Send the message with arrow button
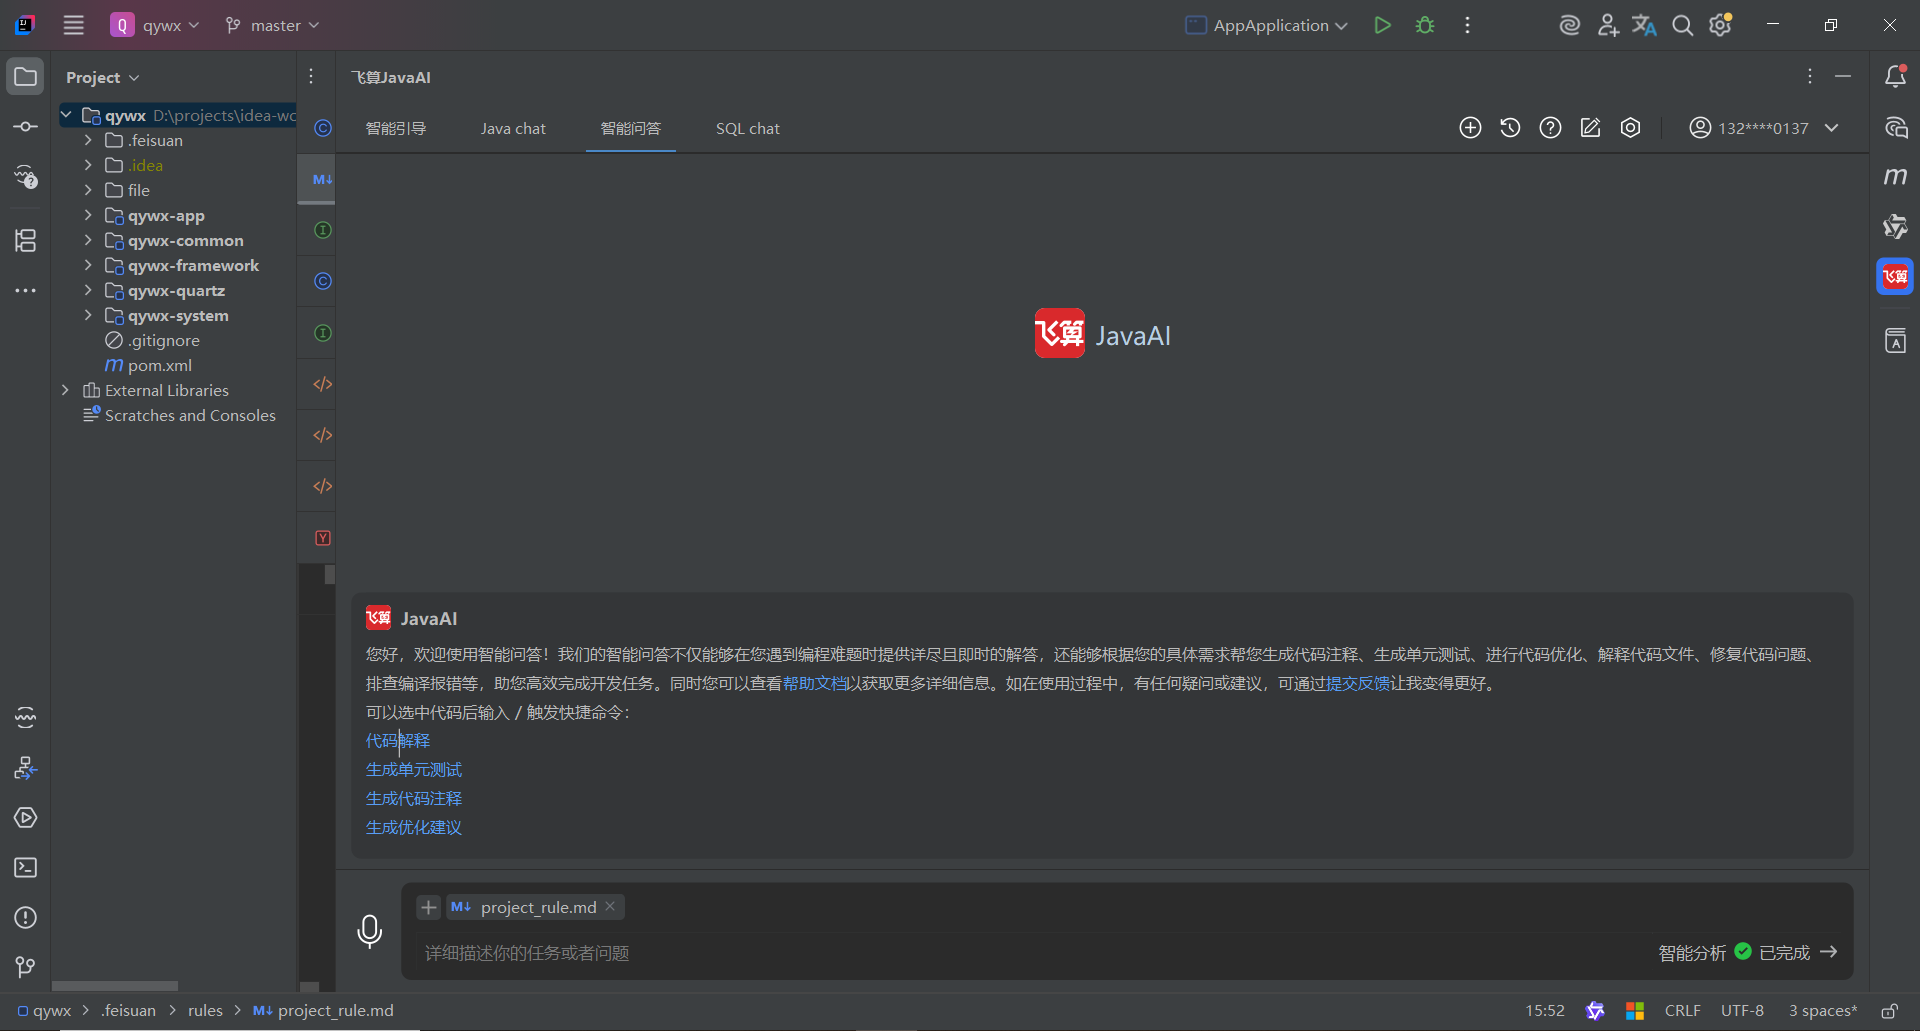 [1829, 952]
